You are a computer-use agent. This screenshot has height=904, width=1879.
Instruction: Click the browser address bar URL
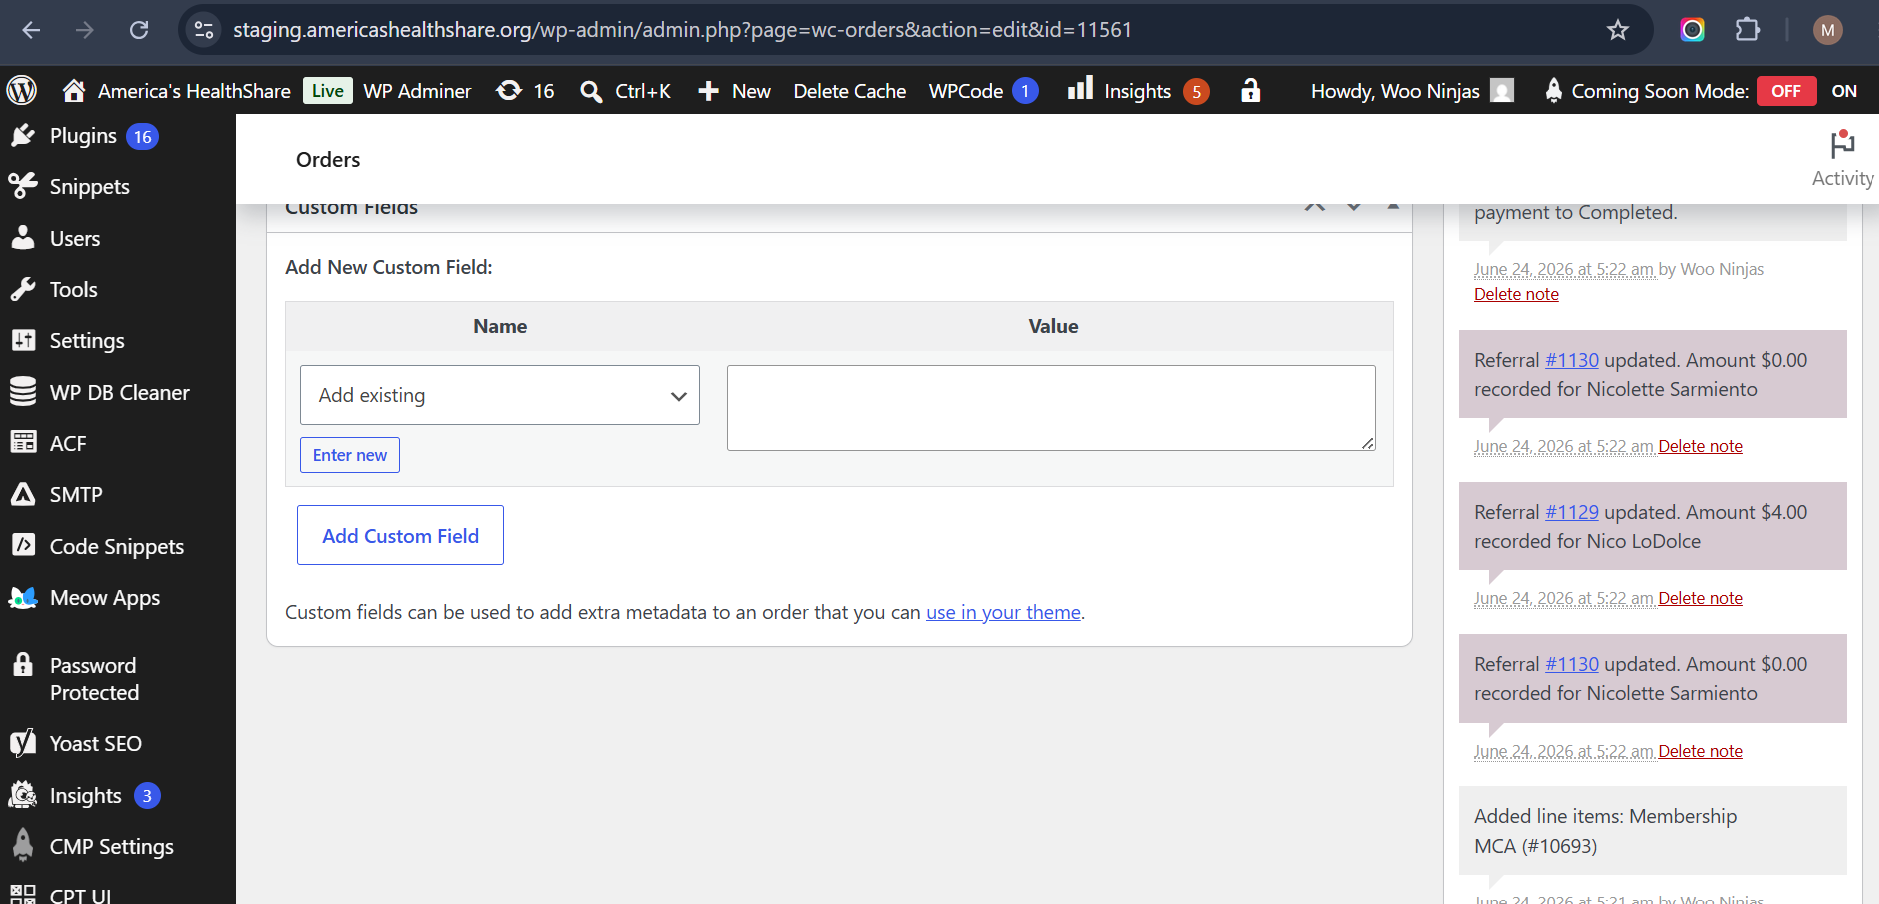[x=682, y=30]
